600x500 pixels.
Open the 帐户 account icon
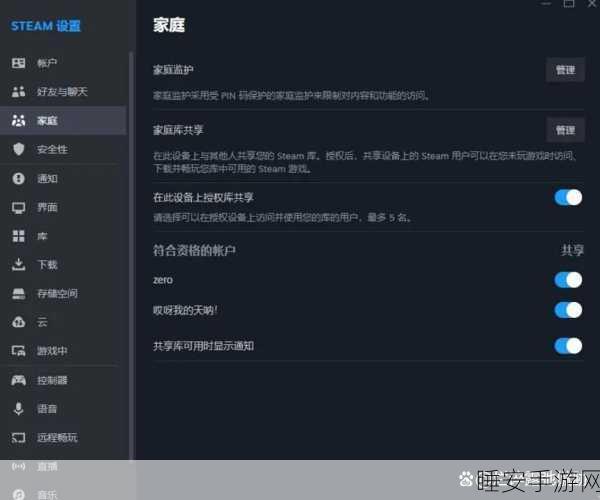click(18, 63)
